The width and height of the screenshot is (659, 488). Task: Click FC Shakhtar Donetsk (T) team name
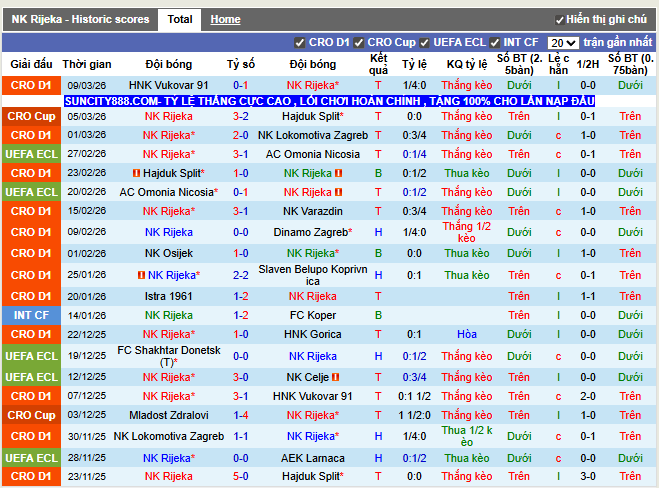pyautogui.click(x=169, y=356)
